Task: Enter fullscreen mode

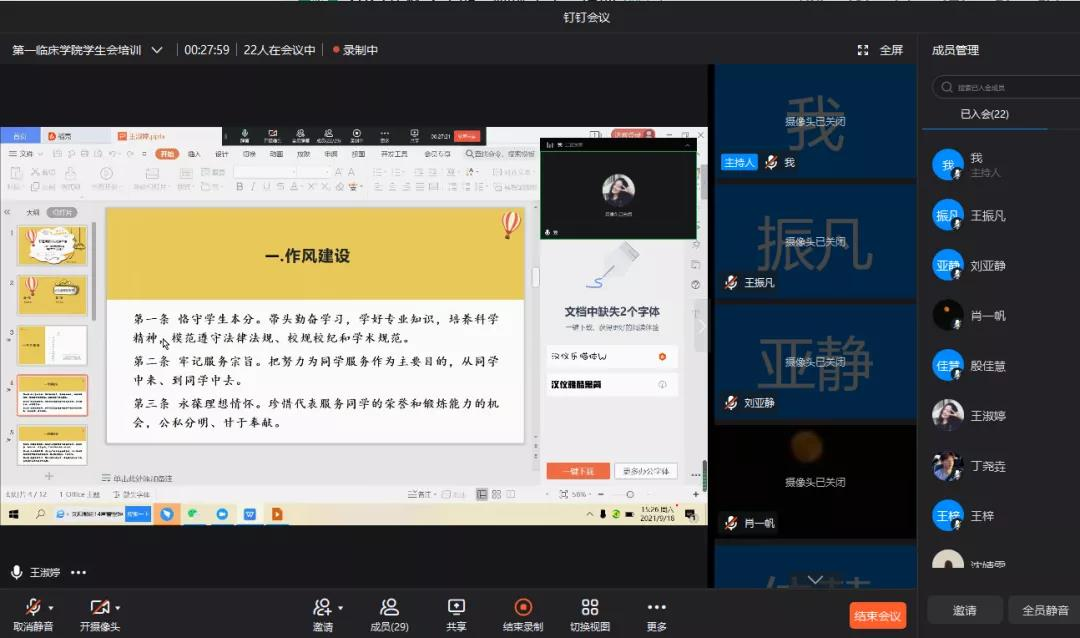Action: click(881, 50)
